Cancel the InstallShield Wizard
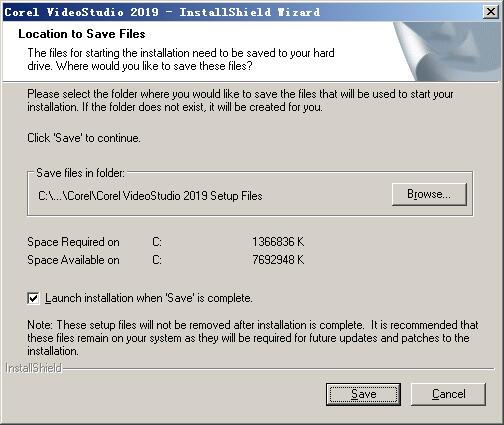 (x=448, y=394)
